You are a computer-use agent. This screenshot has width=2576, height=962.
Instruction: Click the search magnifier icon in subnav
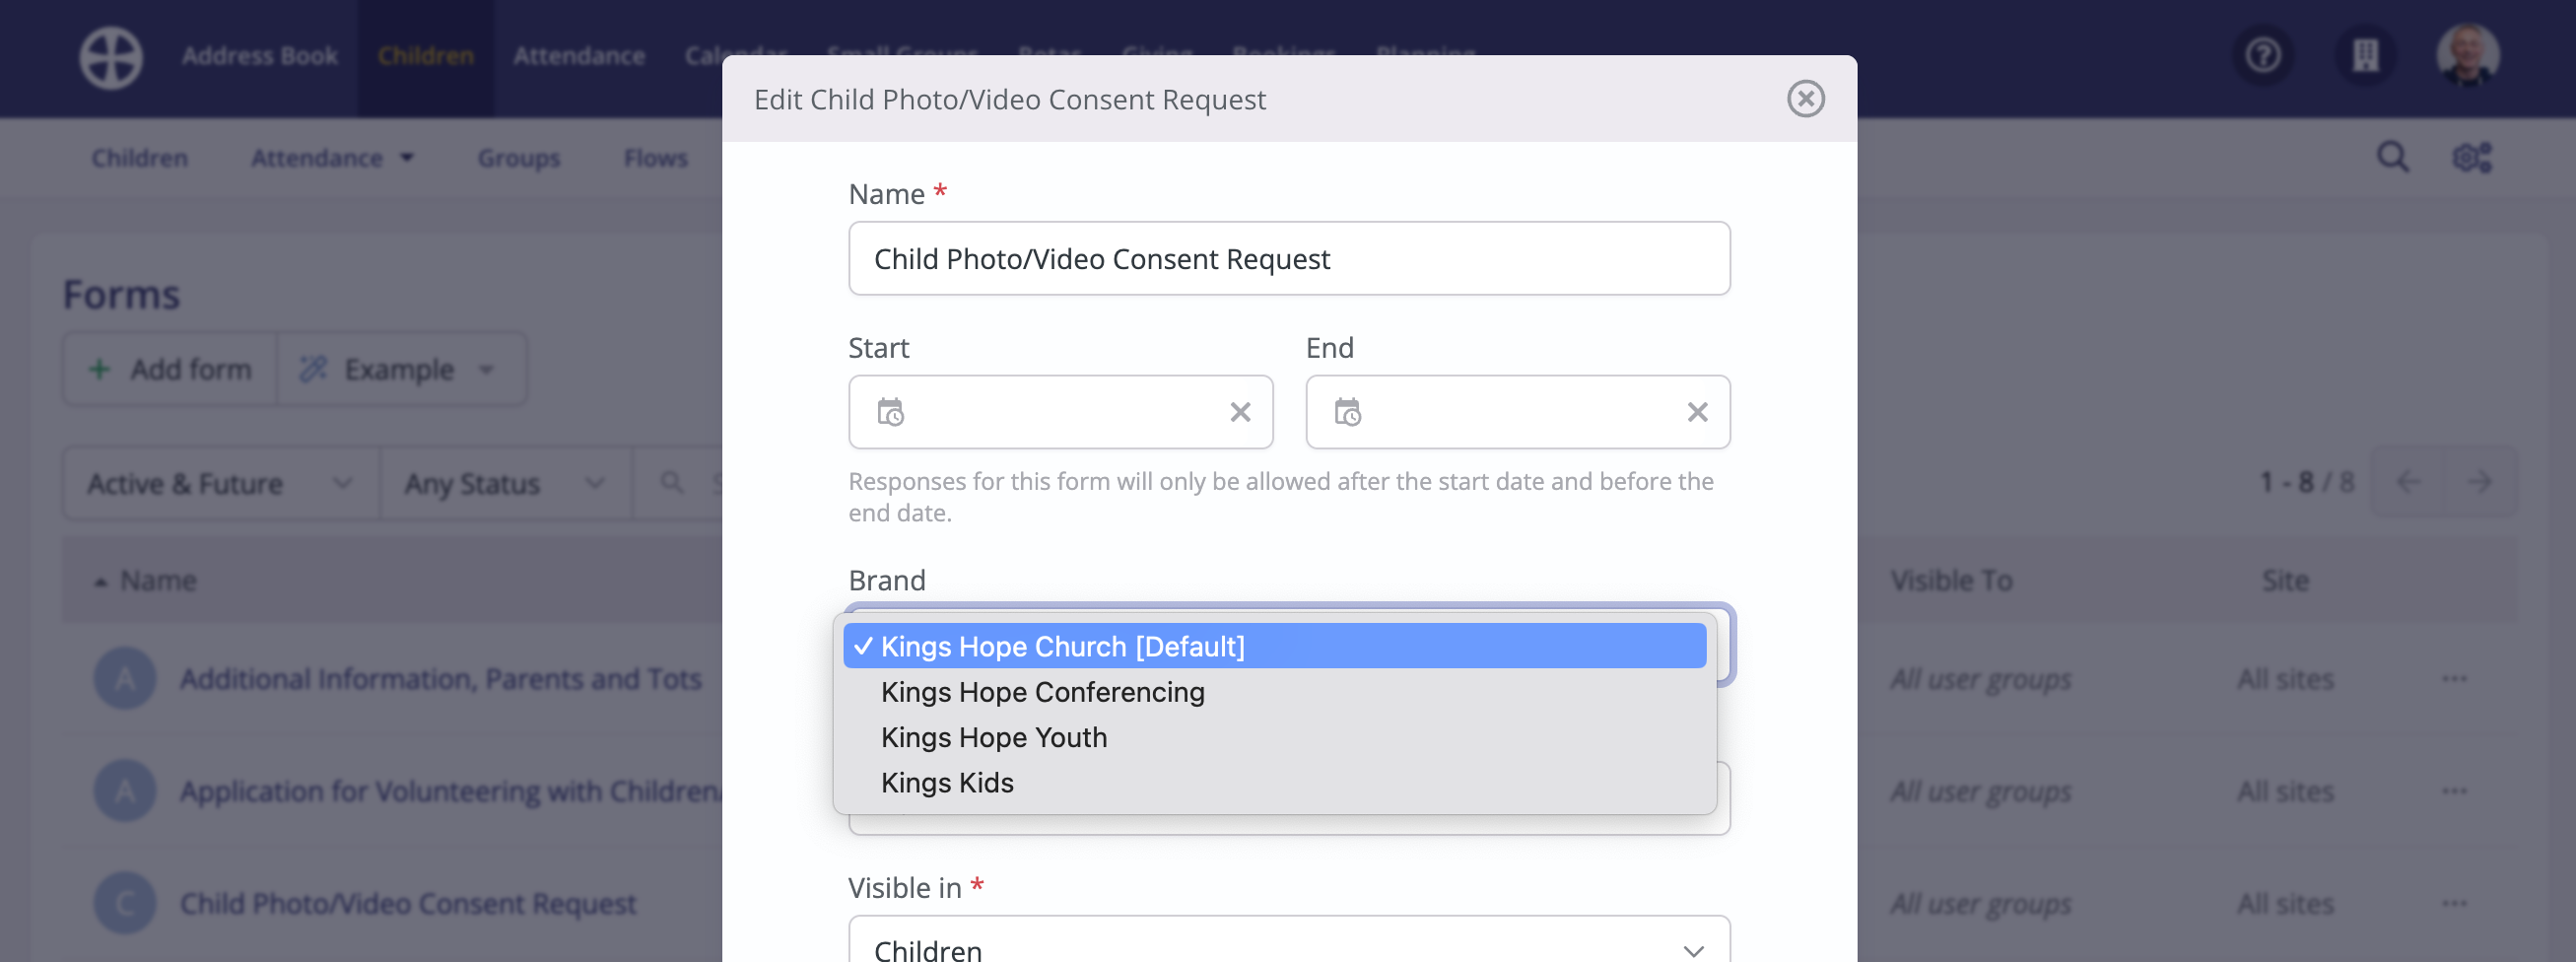2392,157
